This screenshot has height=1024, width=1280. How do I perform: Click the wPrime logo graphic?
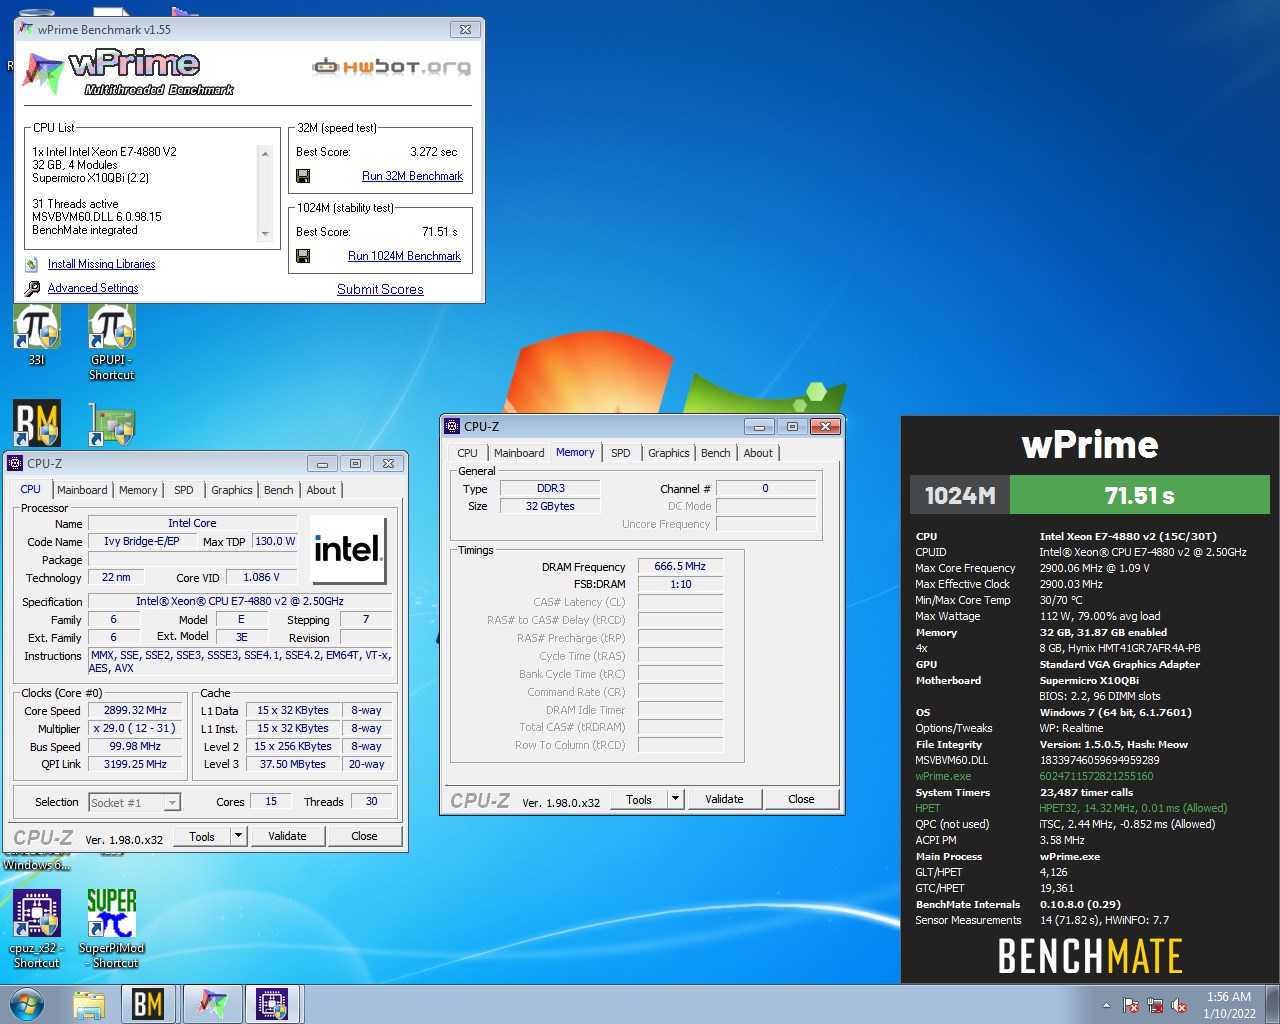[128, 72]
